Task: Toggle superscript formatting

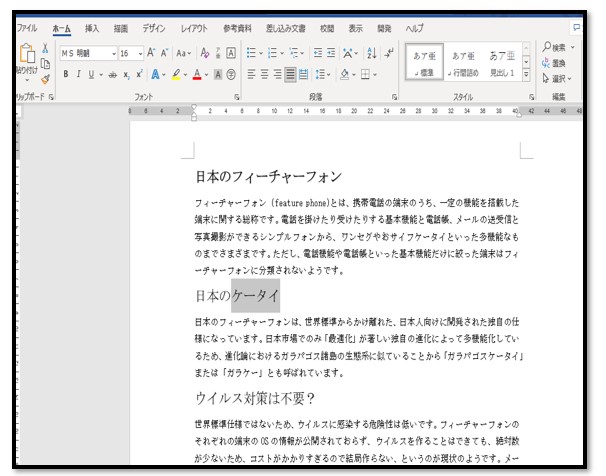Action: (x=139, y=74)
